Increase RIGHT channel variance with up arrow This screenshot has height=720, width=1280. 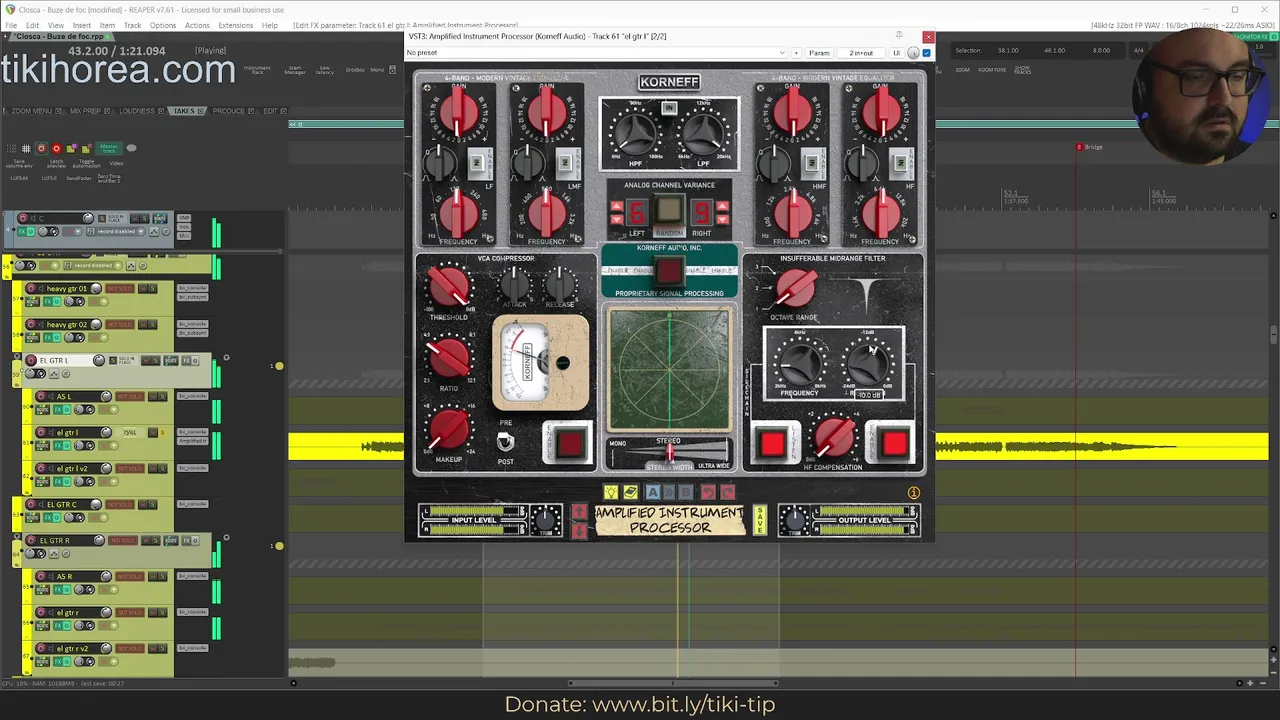click(722, 207)
